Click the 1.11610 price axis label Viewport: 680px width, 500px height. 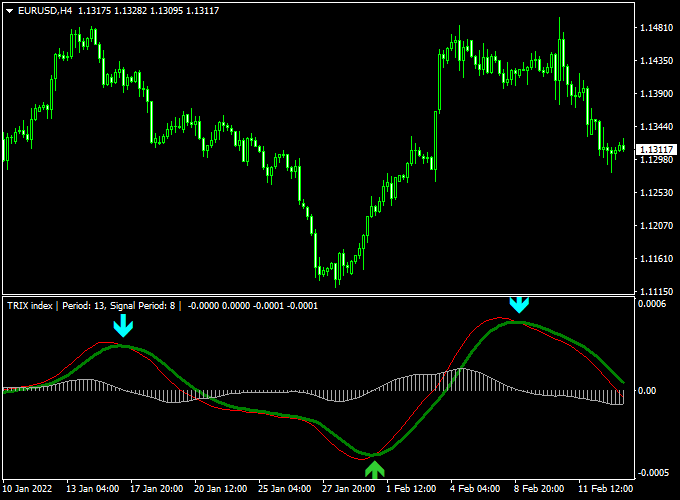coord(657,259)
